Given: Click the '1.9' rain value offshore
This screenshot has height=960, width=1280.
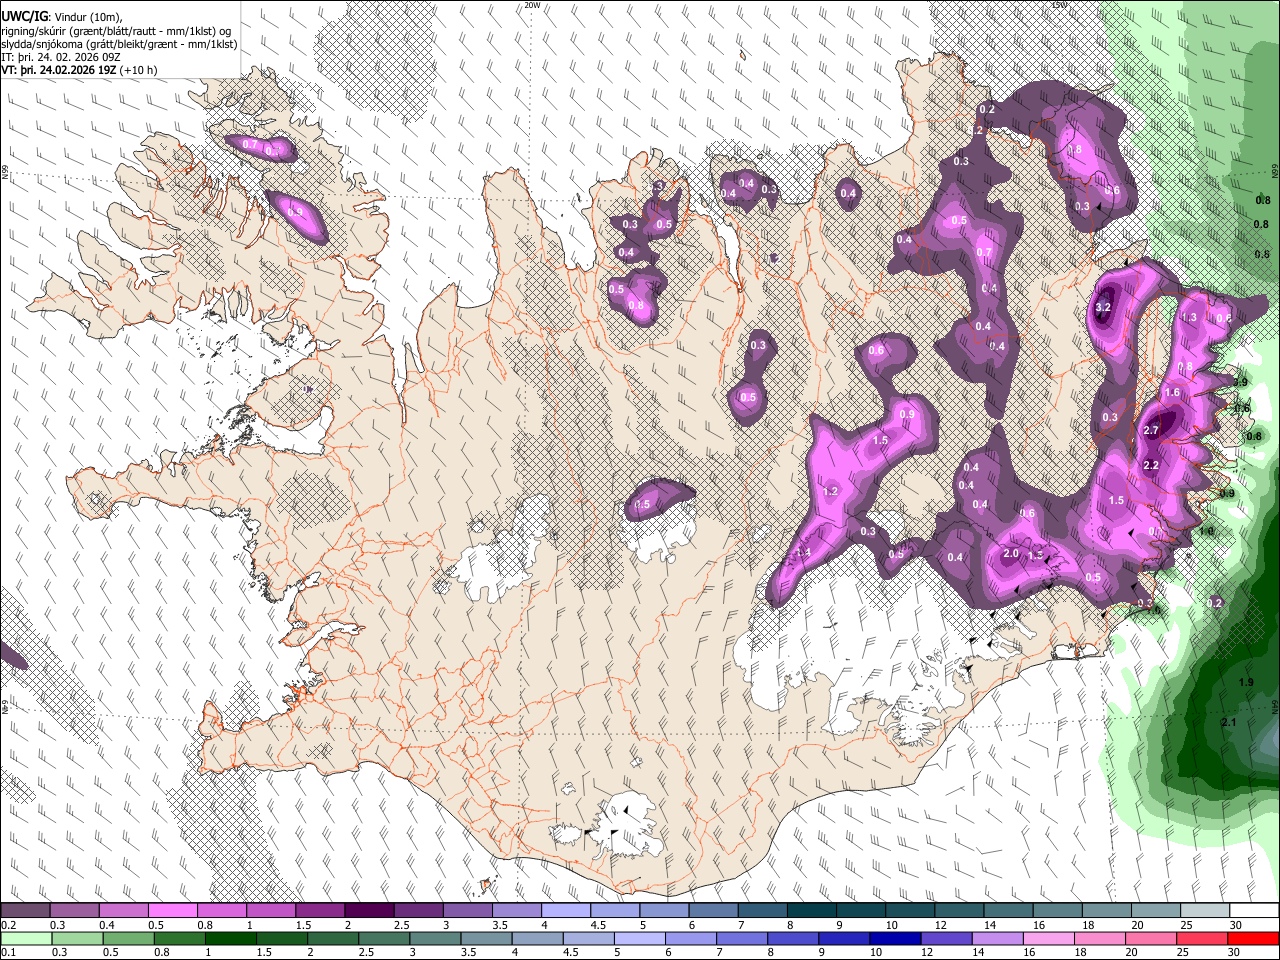Looking at the screenshot, I should pyautogui.click(x=1246, y=682).
